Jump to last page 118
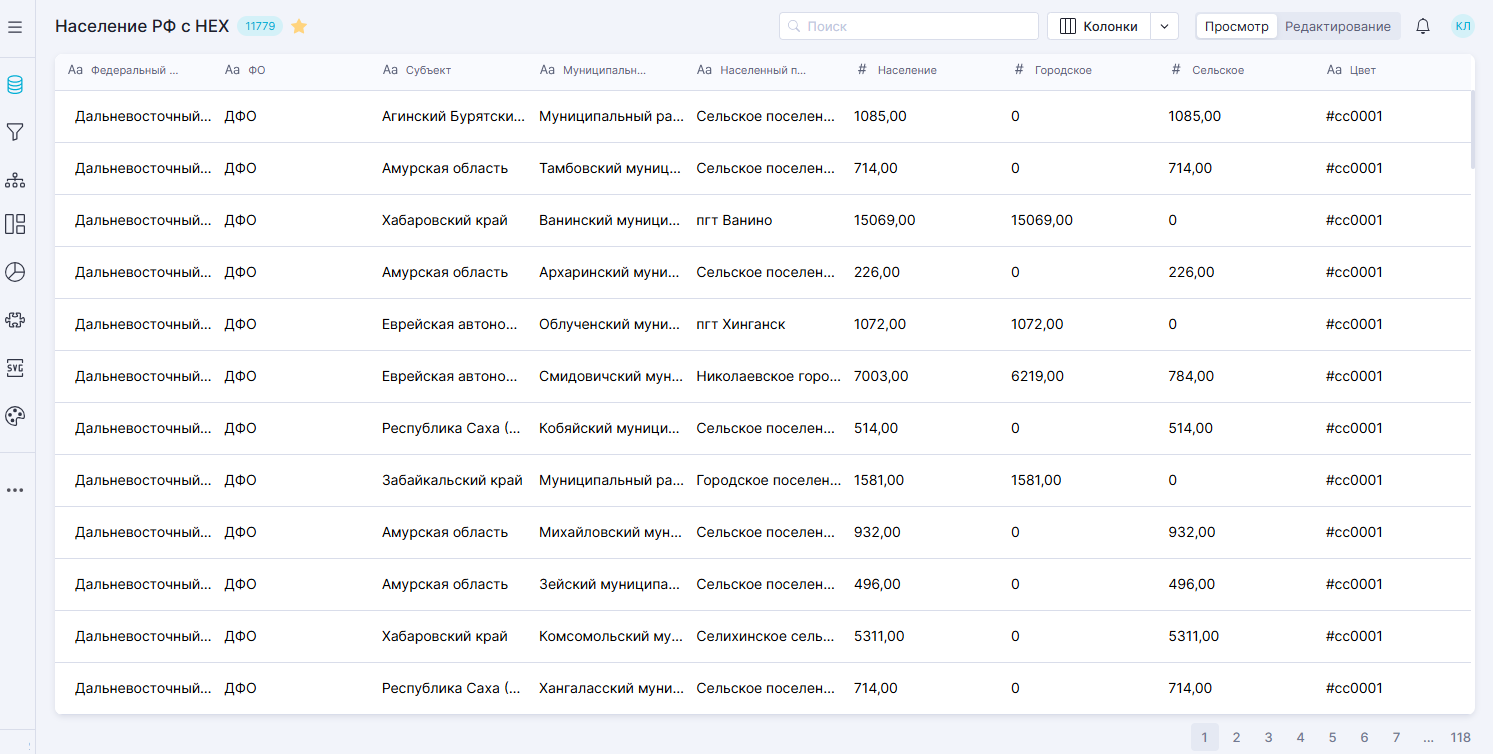This screenshot has width=1493, height=754. pos(1460,738)
